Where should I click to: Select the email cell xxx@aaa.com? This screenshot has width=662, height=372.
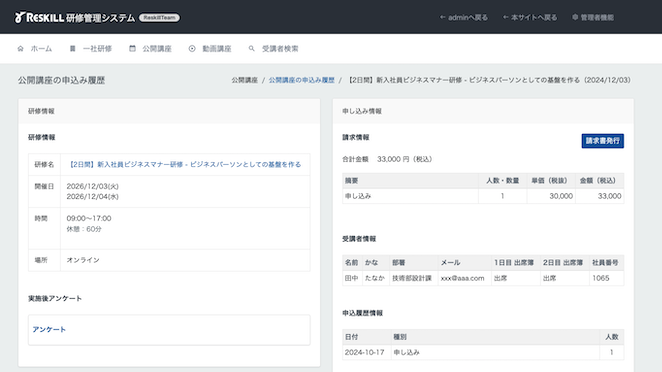tap(462, 278)
